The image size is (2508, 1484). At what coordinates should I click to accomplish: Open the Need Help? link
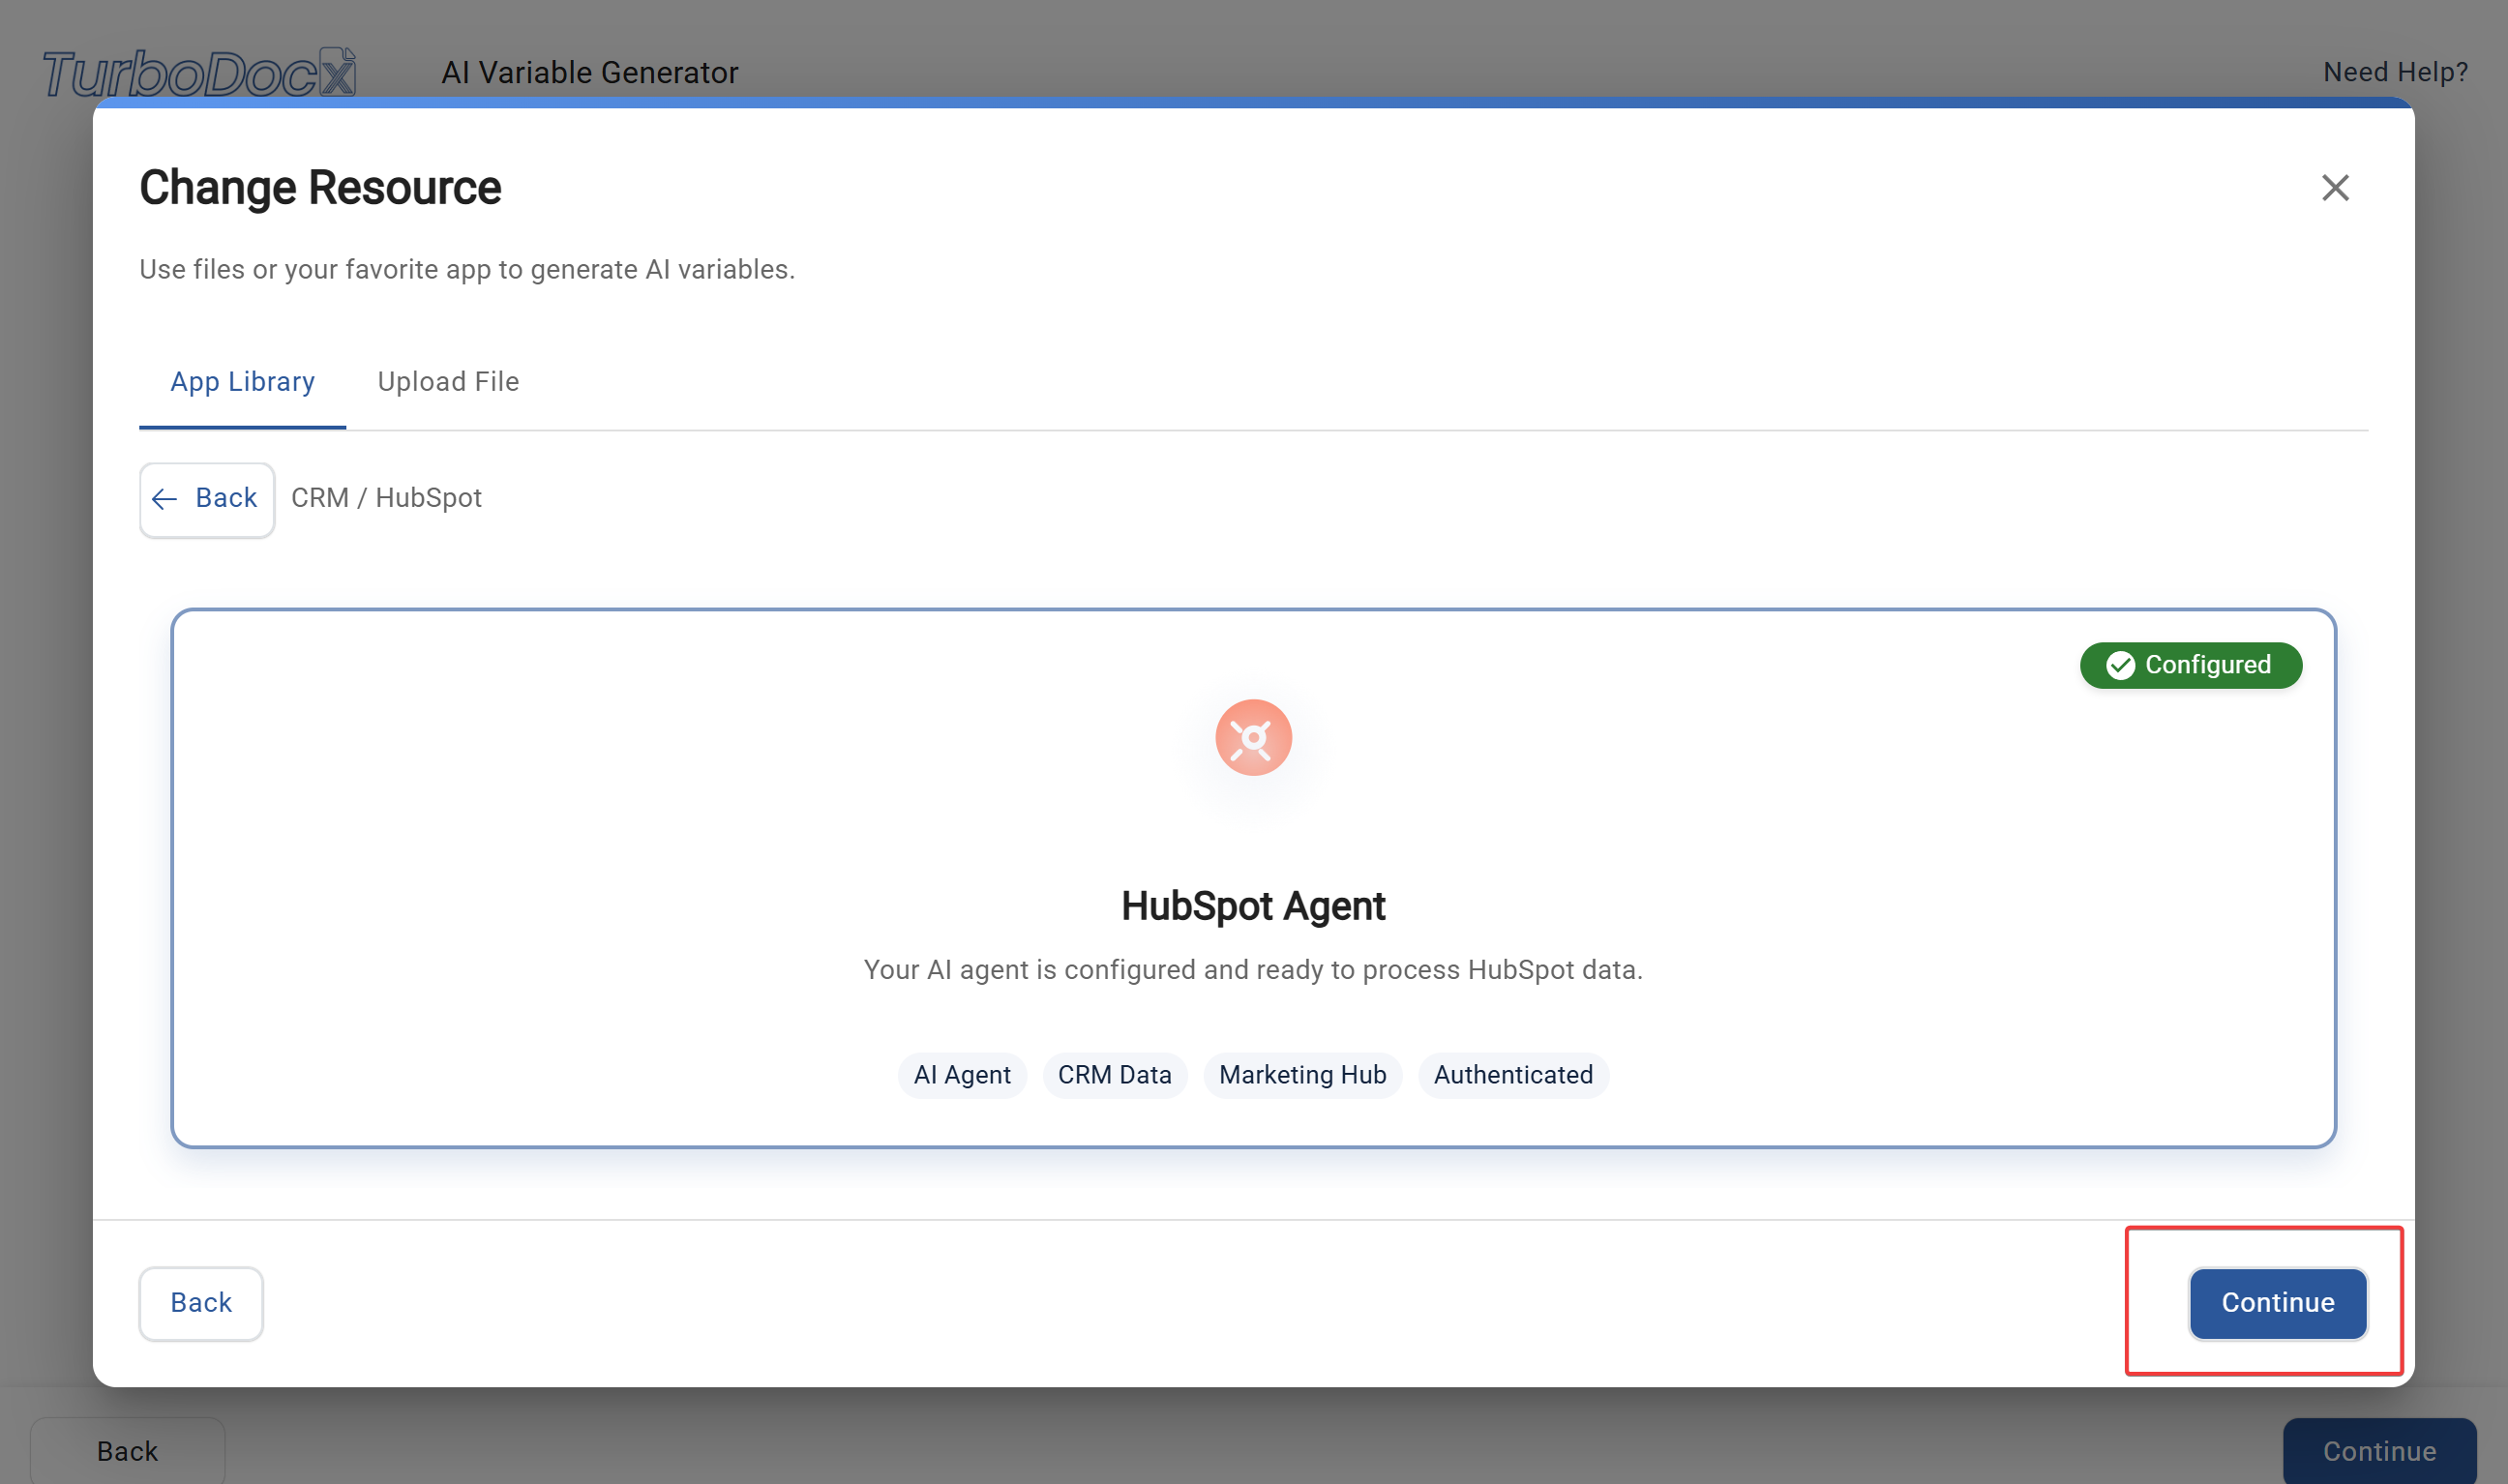tap(2395, 72)
